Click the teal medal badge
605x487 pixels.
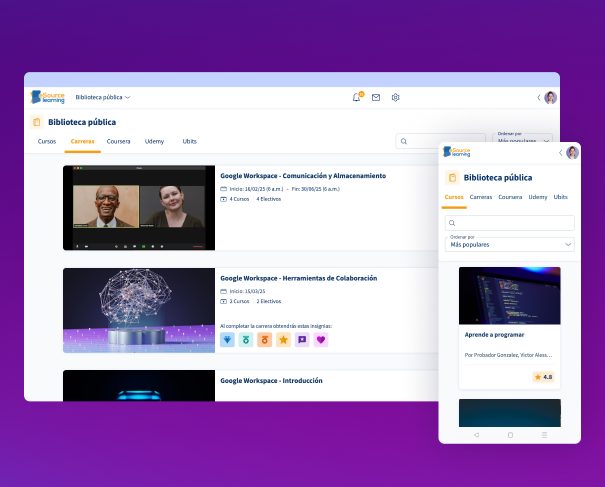click(246, 340)
